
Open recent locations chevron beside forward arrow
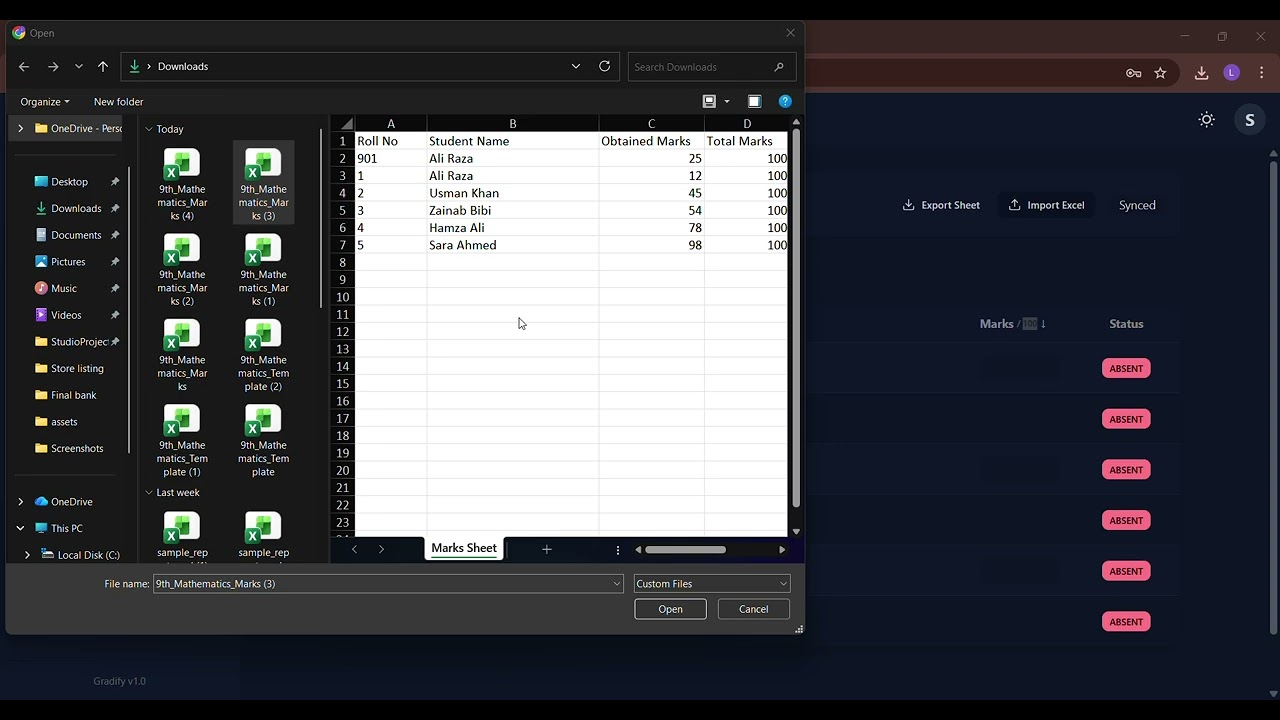pyautogui.click(x=79, y=66)
